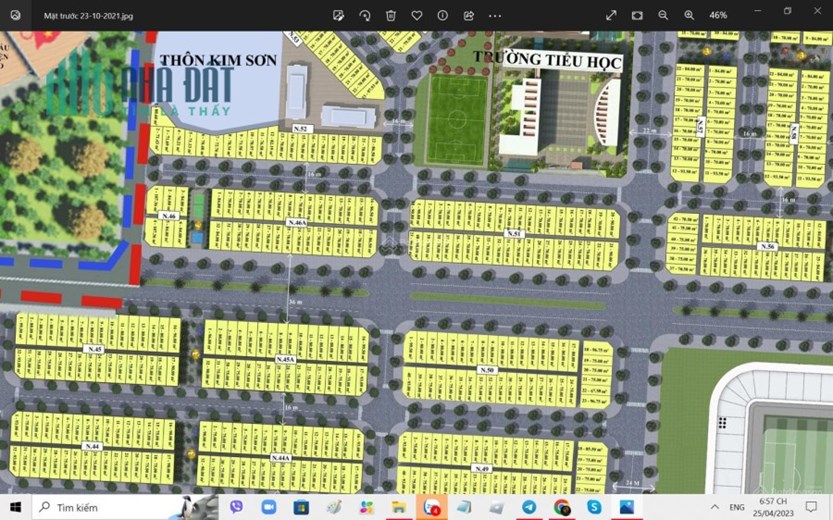Zoom in on the photo
The image size is (833, 520).
(689, 15)
